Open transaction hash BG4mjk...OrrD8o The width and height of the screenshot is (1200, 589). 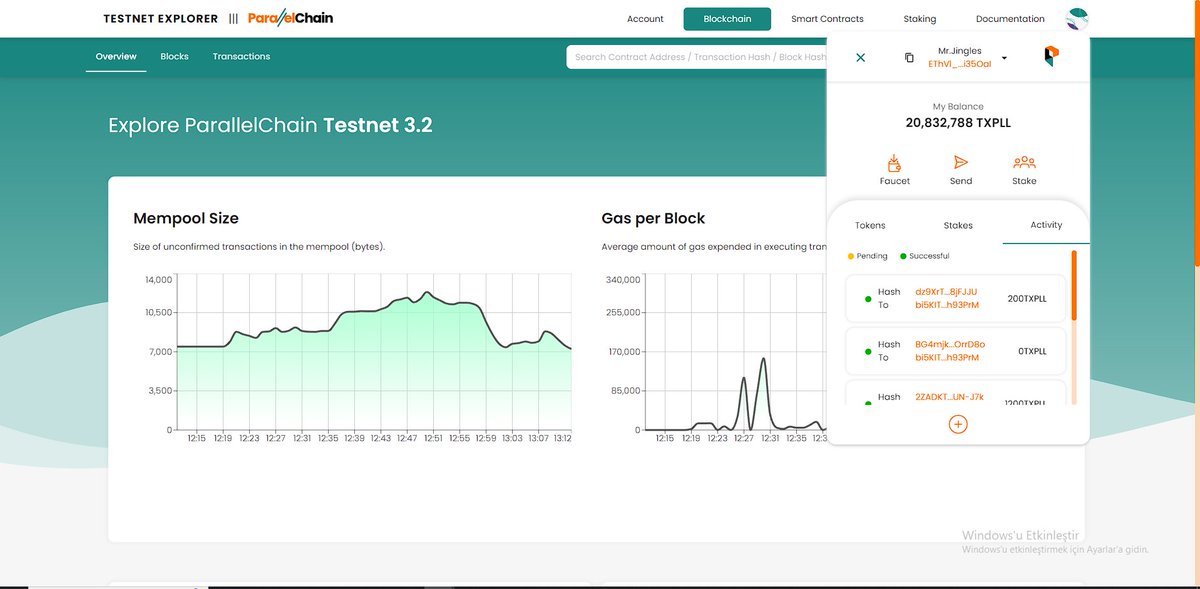950,344
